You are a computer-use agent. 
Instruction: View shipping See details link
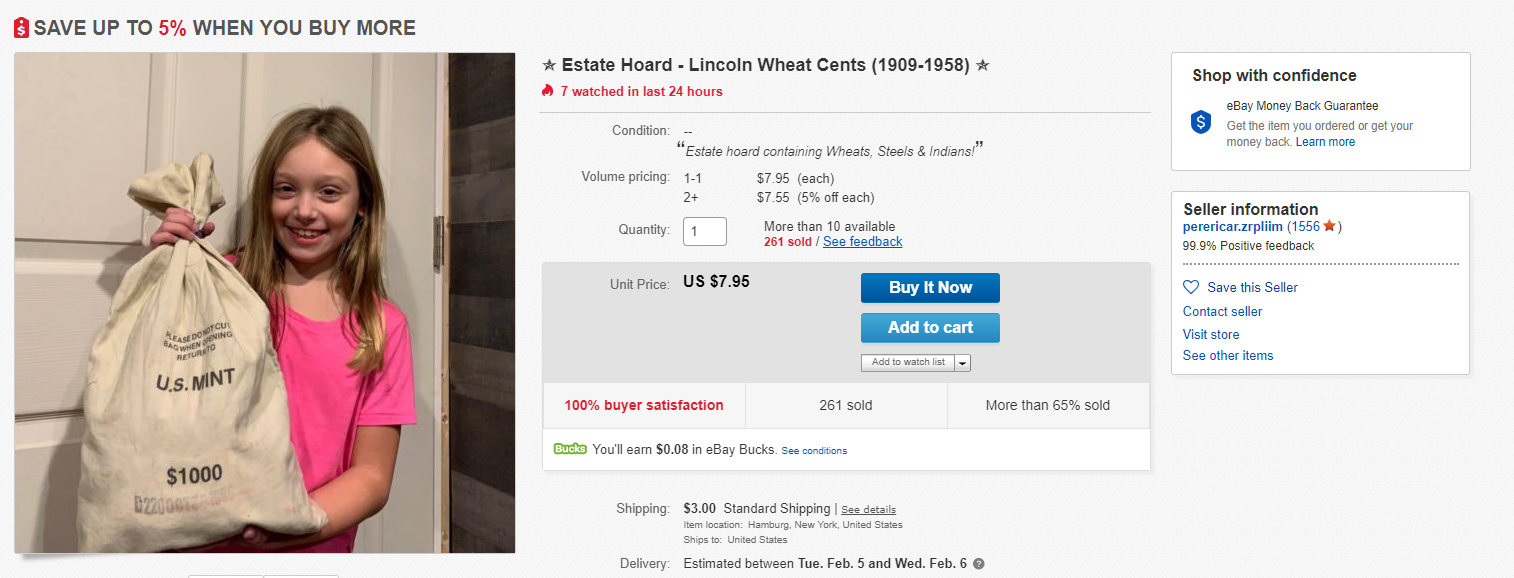868,509
